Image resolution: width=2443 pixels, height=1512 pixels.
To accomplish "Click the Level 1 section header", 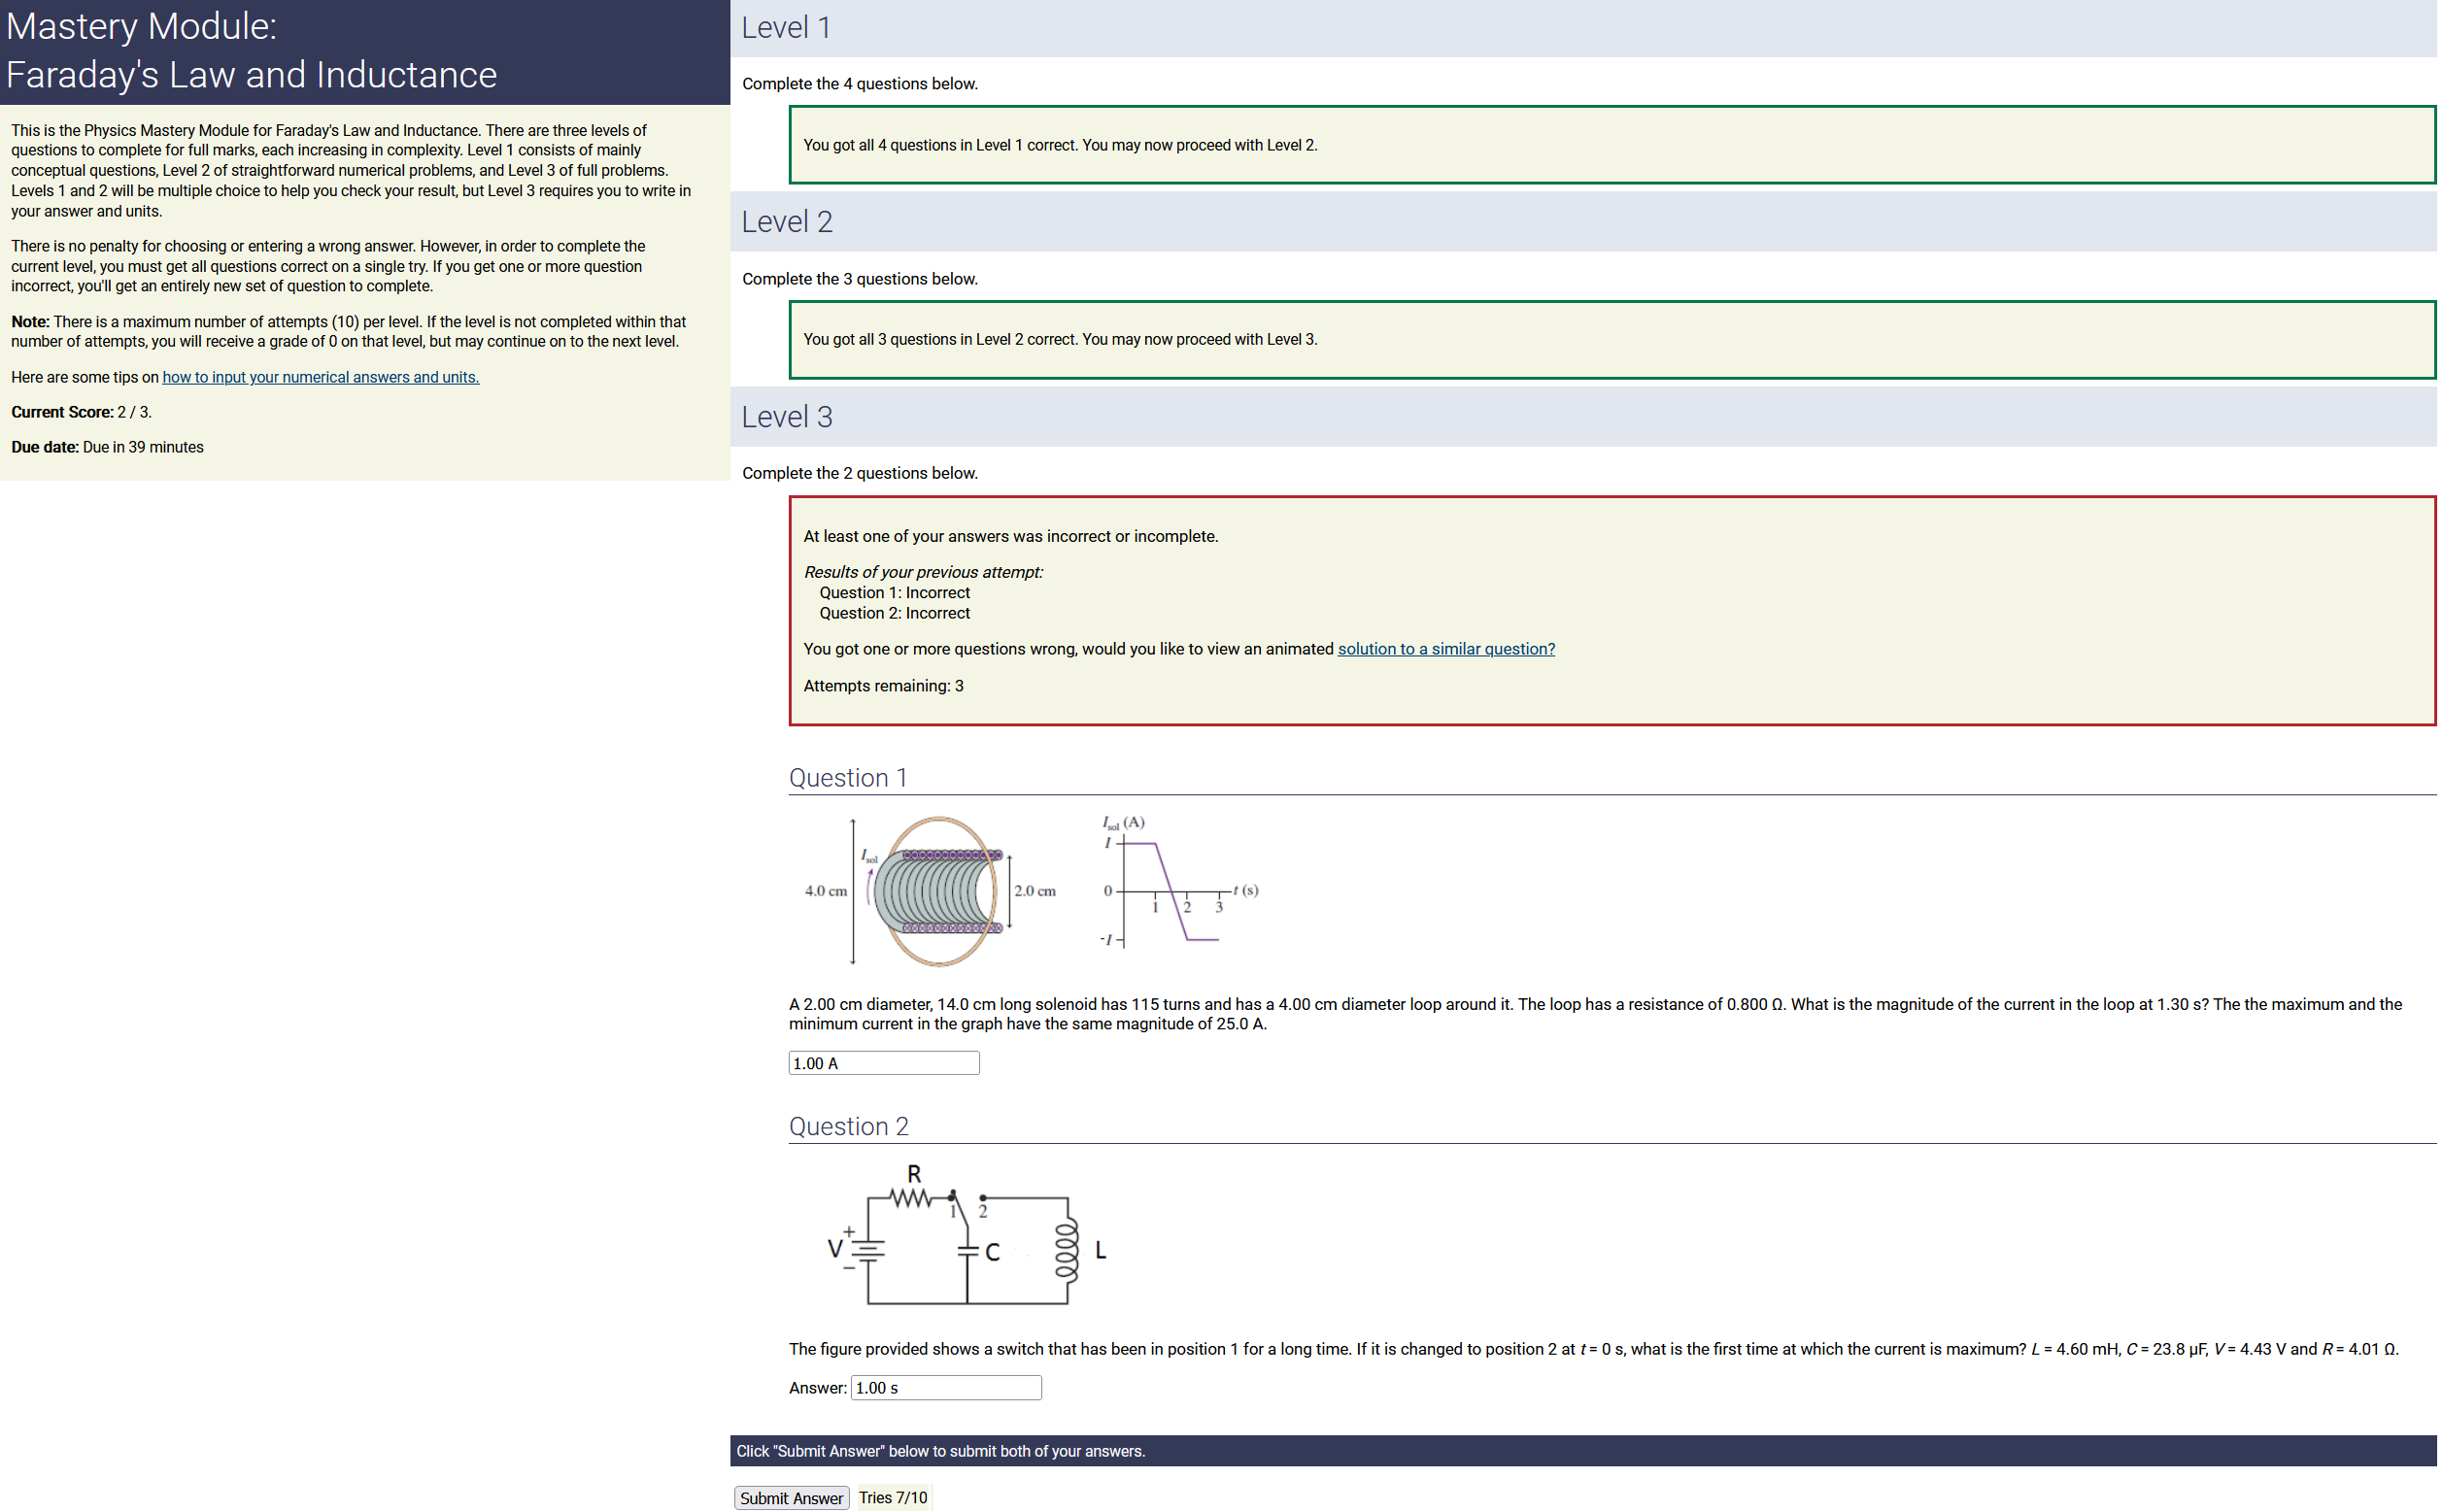I will 786,28.
